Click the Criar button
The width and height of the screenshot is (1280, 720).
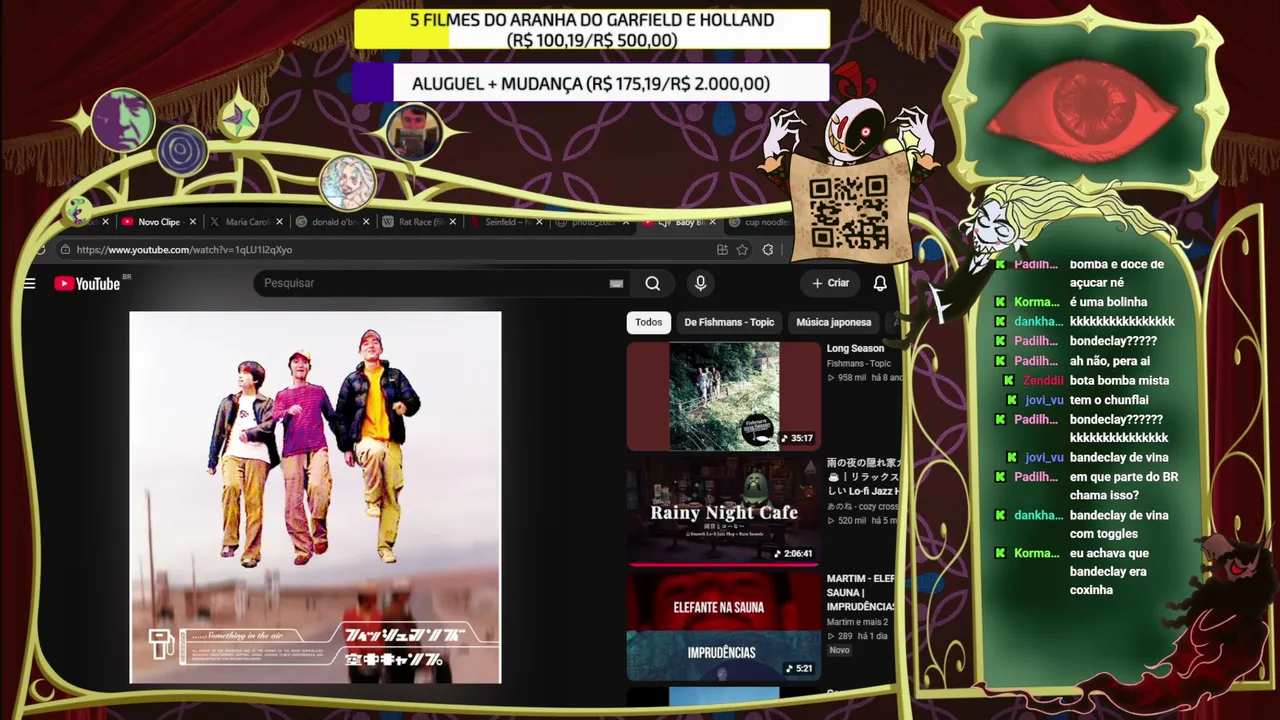(831, 283)
